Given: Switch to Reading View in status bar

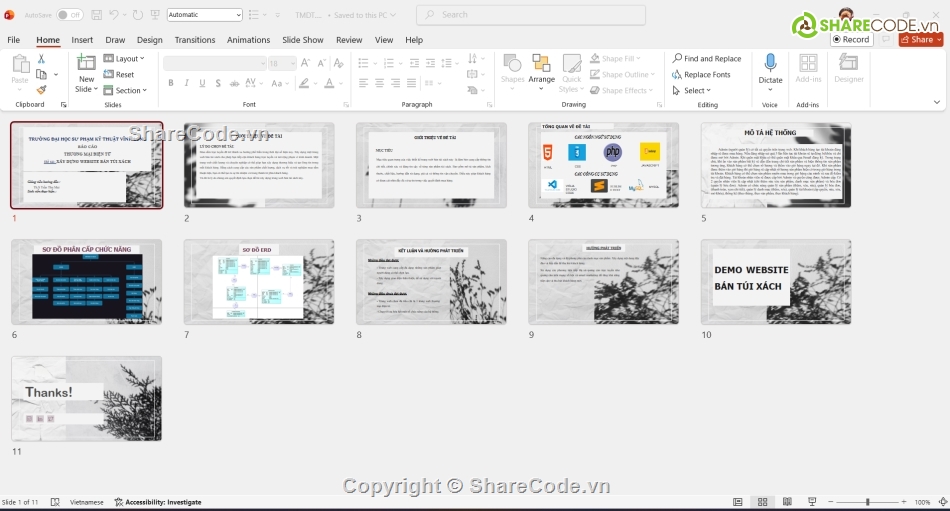Looking at the screenshot, I should click(x=787, y=502).
